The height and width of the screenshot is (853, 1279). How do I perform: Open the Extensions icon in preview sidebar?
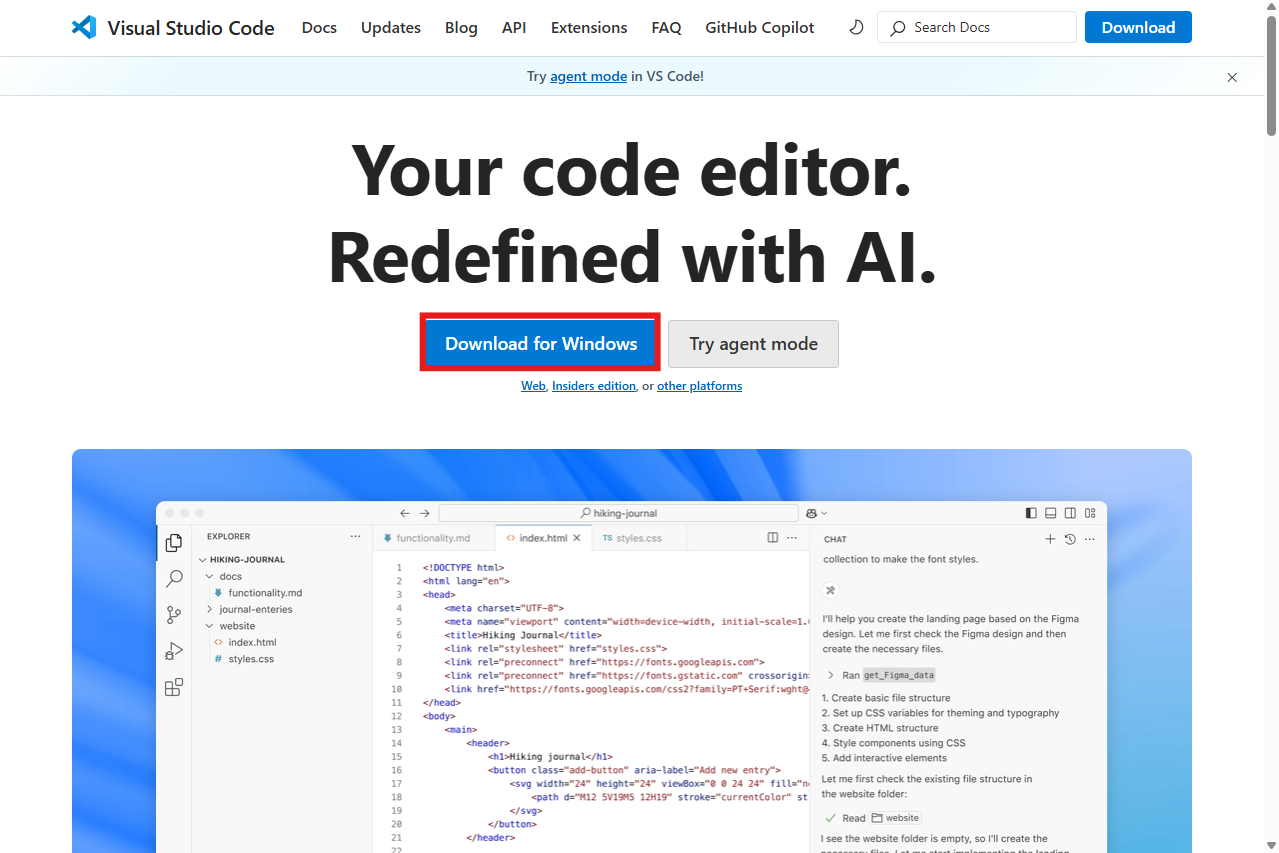tap(174, 687)
